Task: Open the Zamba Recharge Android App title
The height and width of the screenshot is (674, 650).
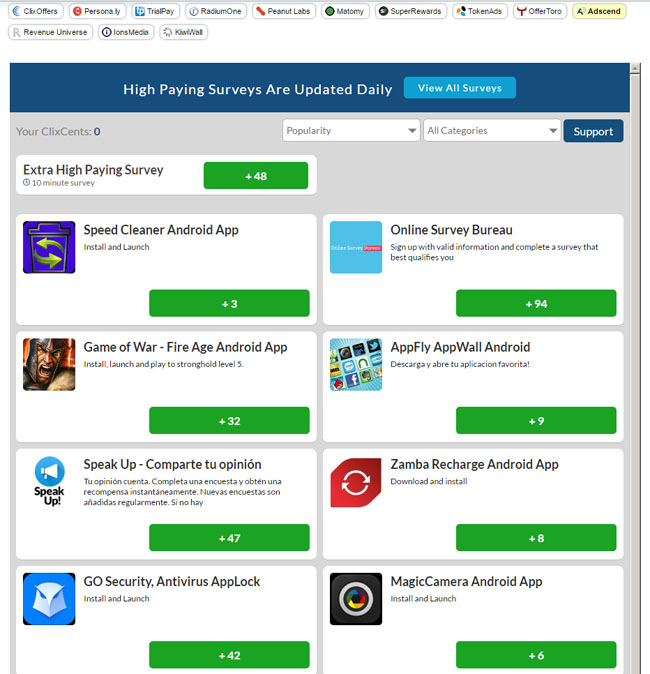Action: 474,464
